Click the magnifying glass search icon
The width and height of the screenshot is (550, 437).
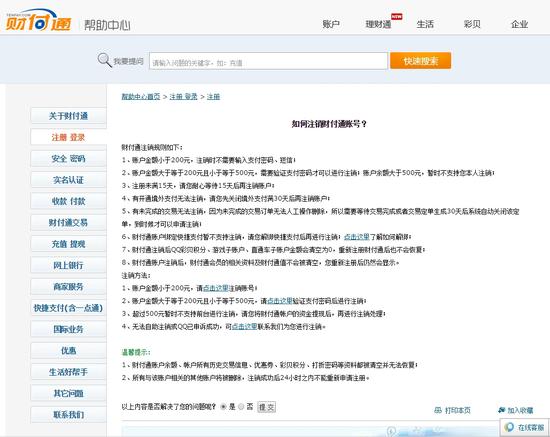click(104, 60)
